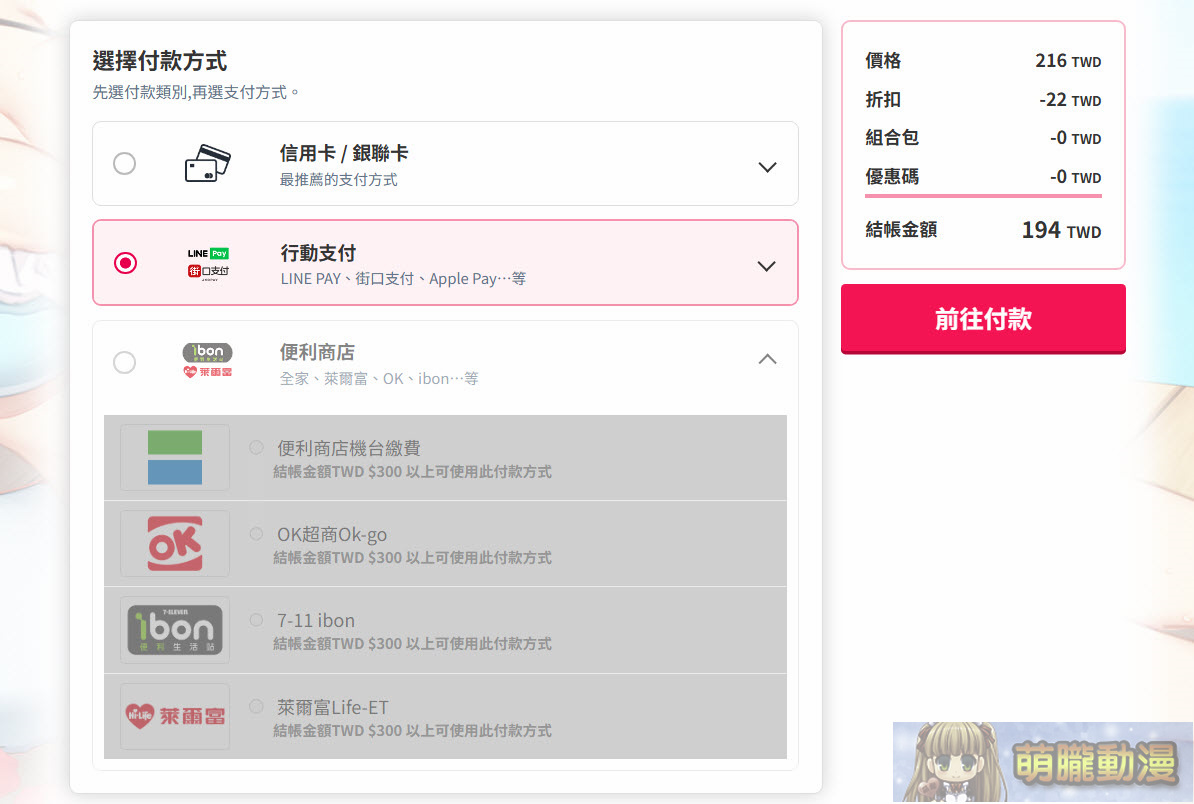Click the 216 TWD price value
This screenshot has height=804, width=1194.
[1068, 61]
